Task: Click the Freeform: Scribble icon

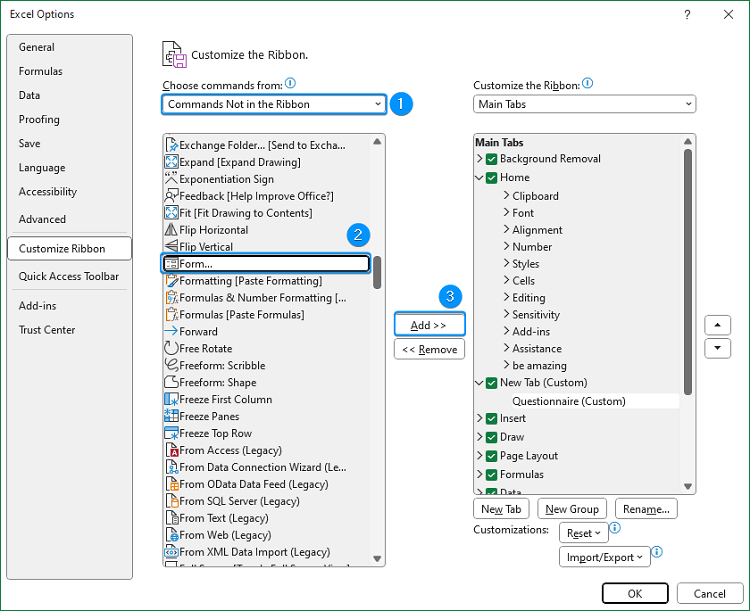Action: (x=171, y=365)
